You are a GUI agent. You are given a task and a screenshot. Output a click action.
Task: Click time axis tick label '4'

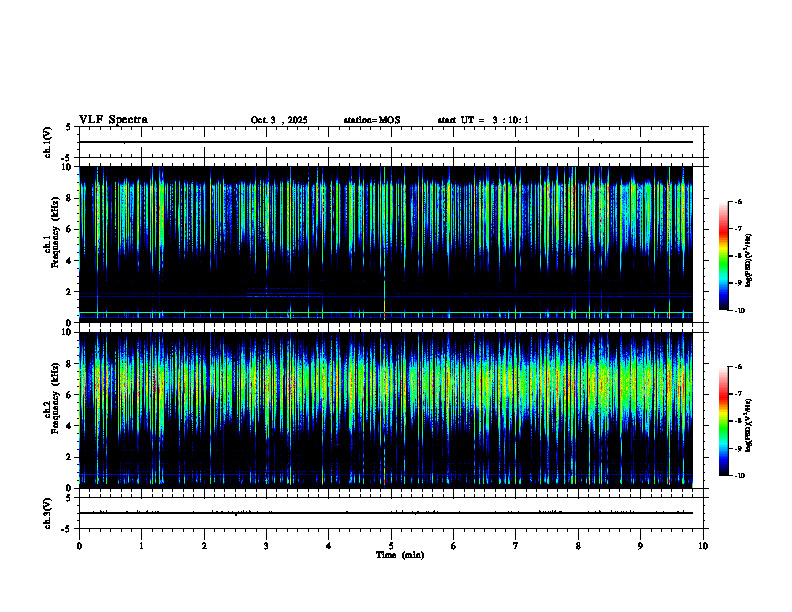[x=329, y=546]
